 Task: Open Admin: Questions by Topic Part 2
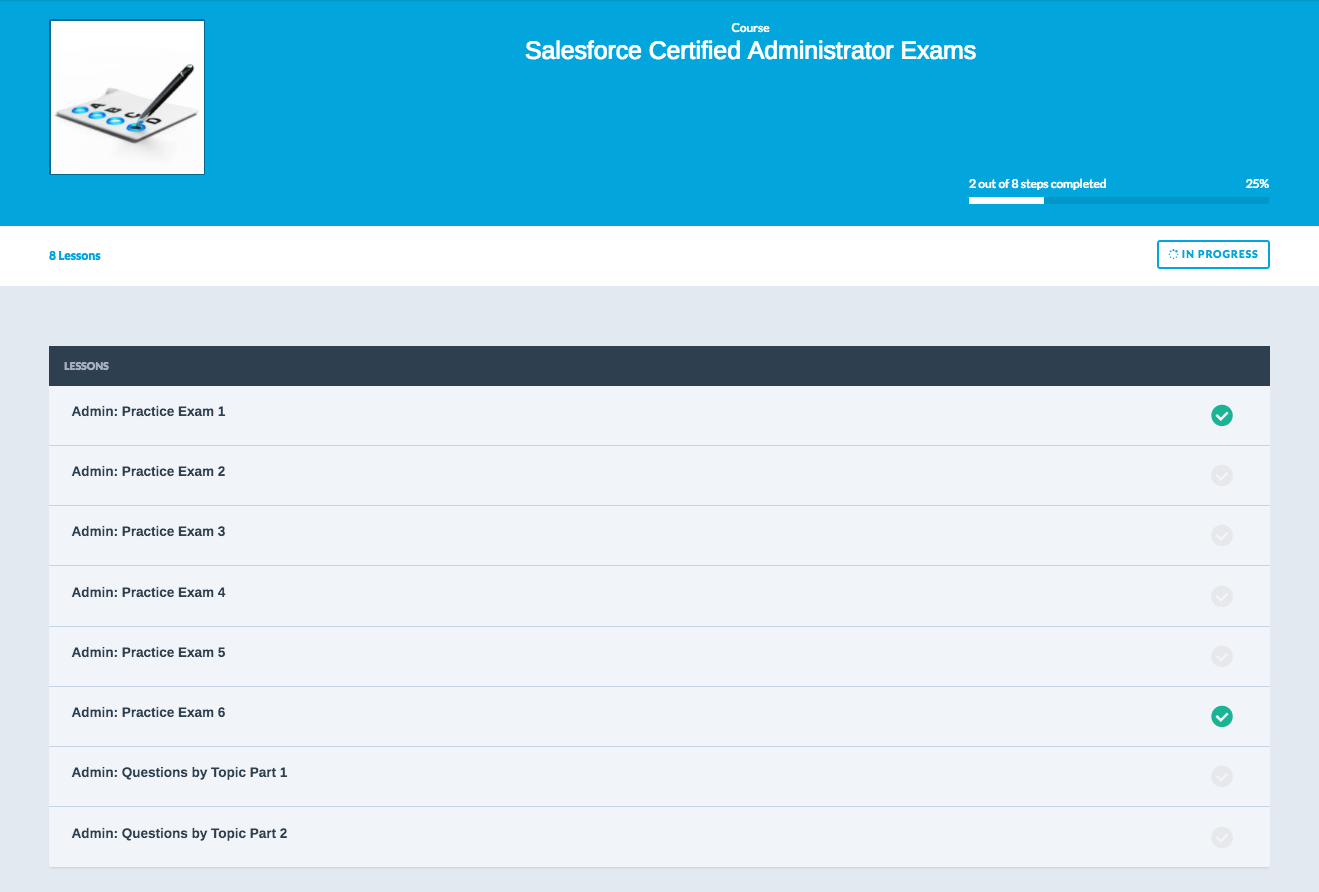click(x=179, y=833)
